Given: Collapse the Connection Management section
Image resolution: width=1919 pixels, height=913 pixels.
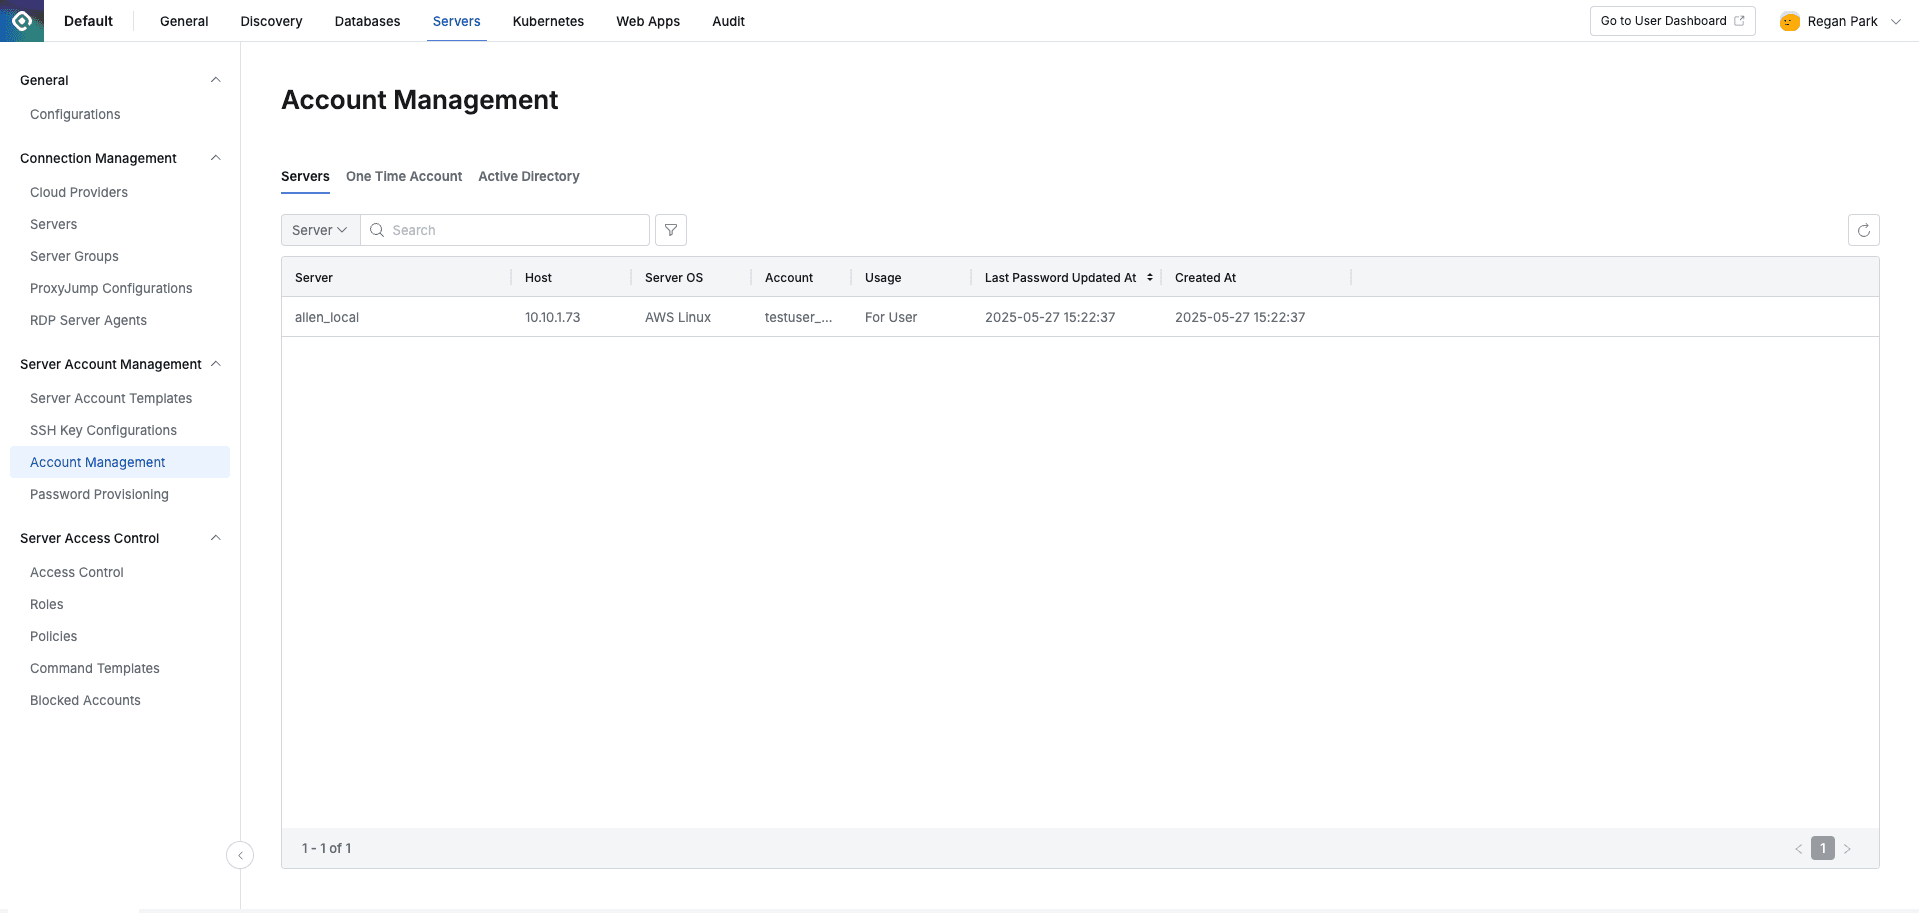Looking at the screenshot, I should coord(215,157).
